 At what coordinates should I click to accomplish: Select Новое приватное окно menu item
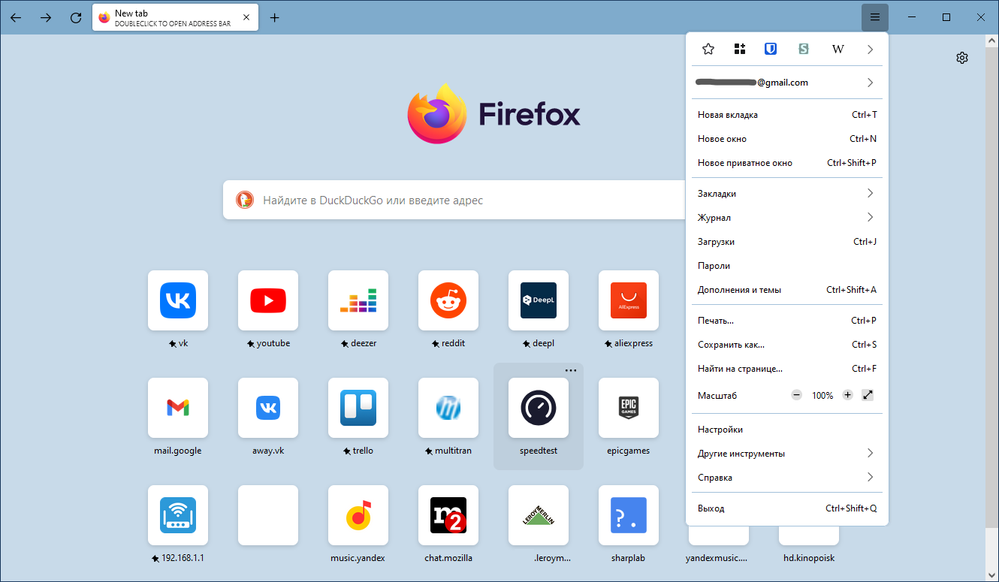[787, 163]
